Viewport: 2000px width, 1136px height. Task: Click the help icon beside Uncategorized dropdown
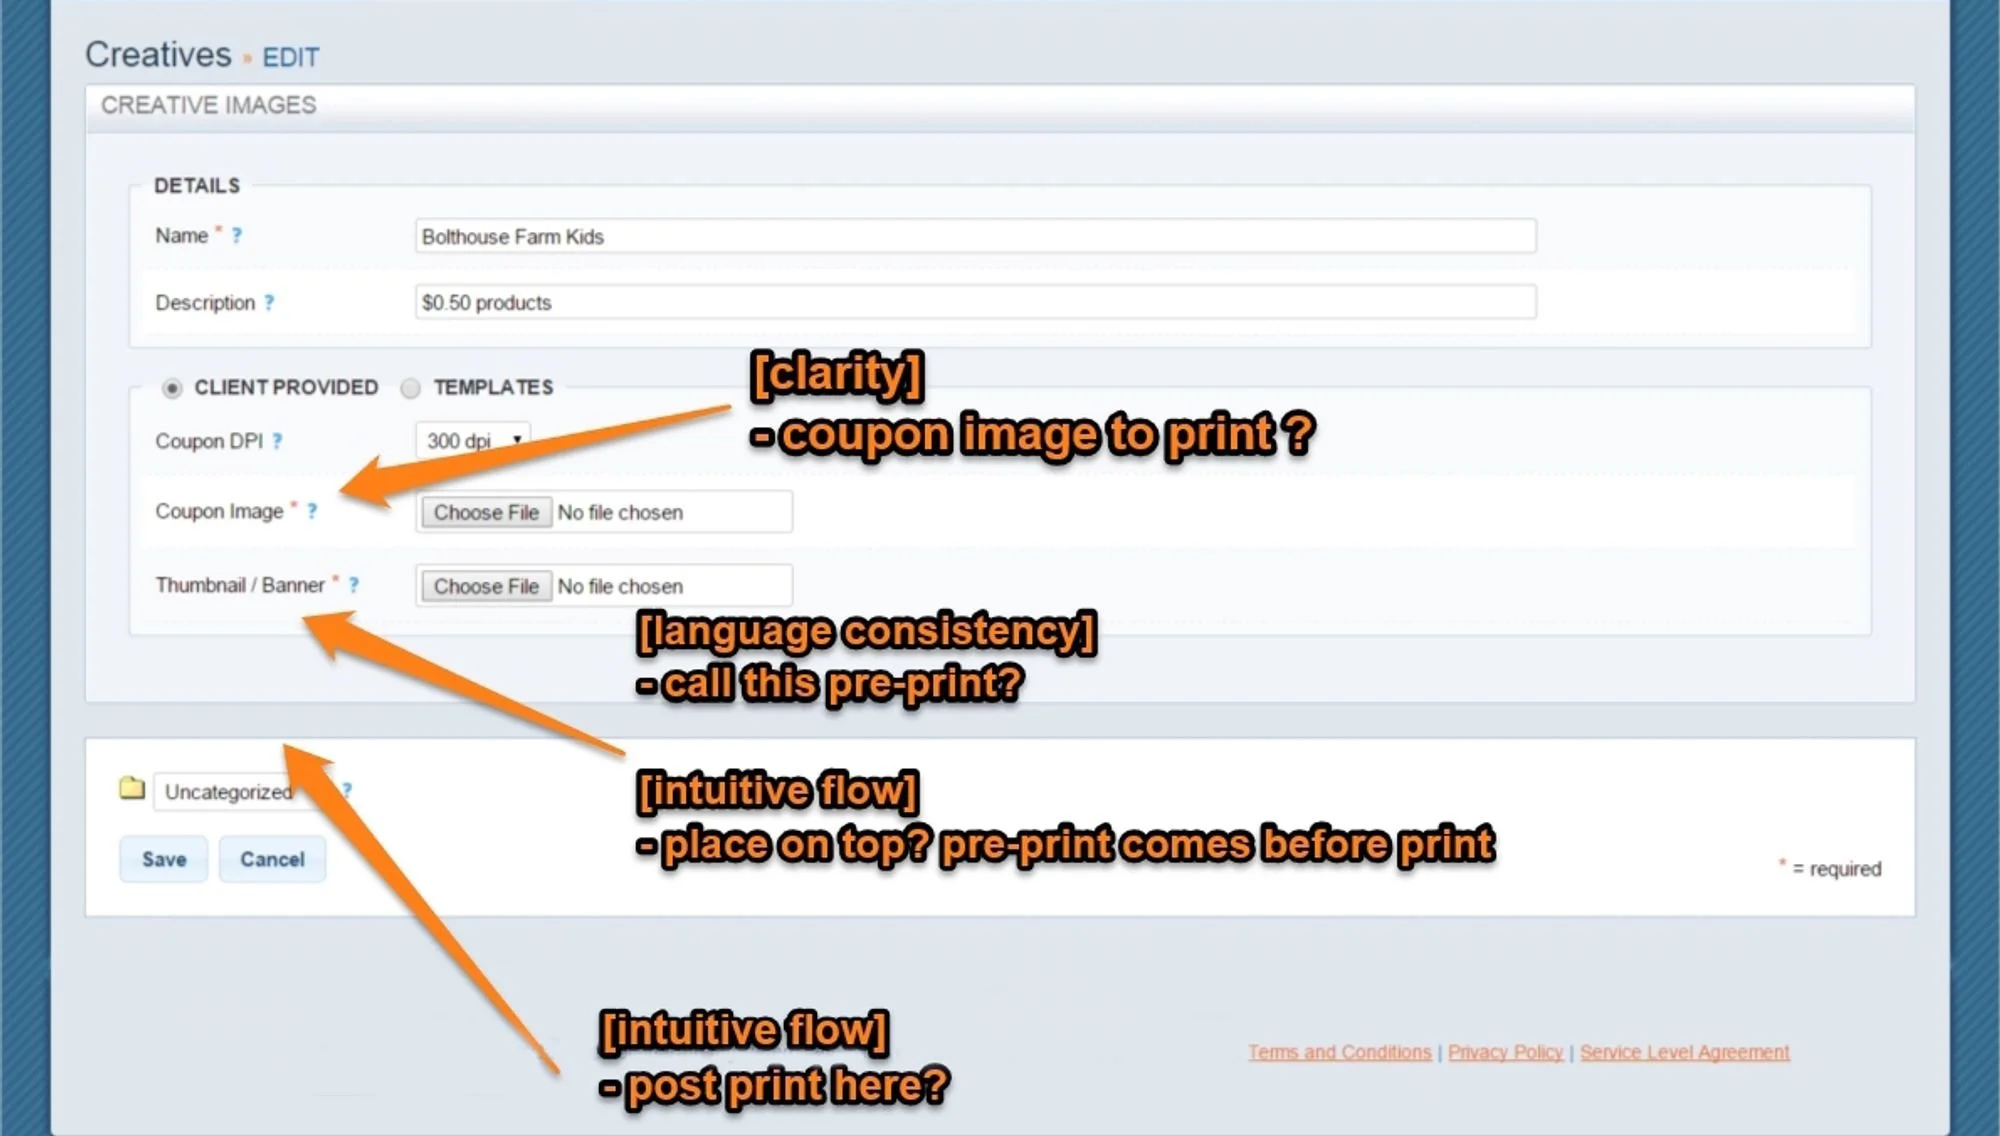(347, 790)
